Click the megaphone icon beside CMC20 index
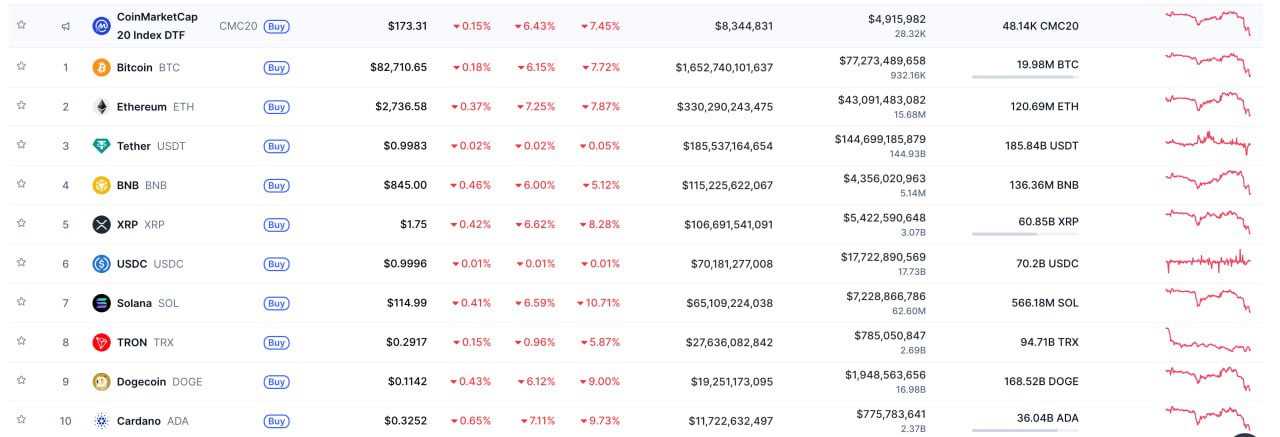The image size is (1280, 437). [66, 26]
